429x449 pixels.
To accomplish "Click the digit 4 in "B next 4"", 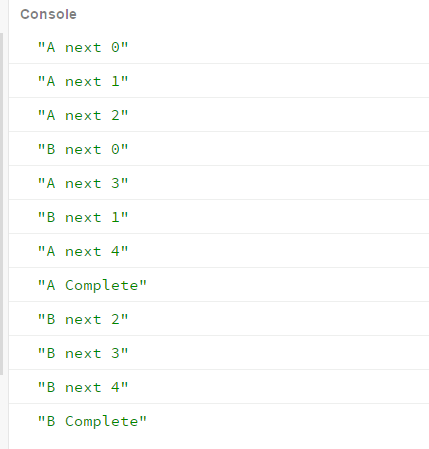I will pyautogui.click(x=115, y=387).
